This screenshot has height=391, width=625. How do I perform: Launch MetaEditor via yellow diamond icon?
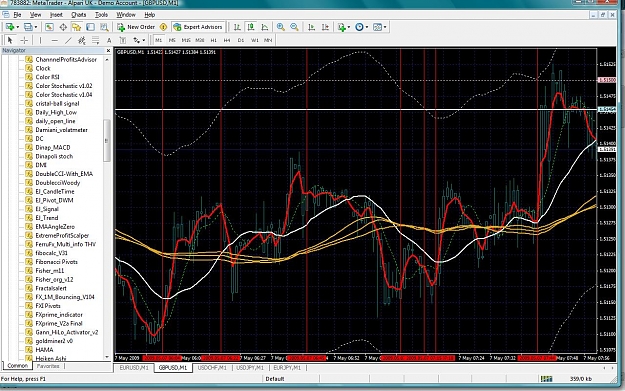pos(163,27)
